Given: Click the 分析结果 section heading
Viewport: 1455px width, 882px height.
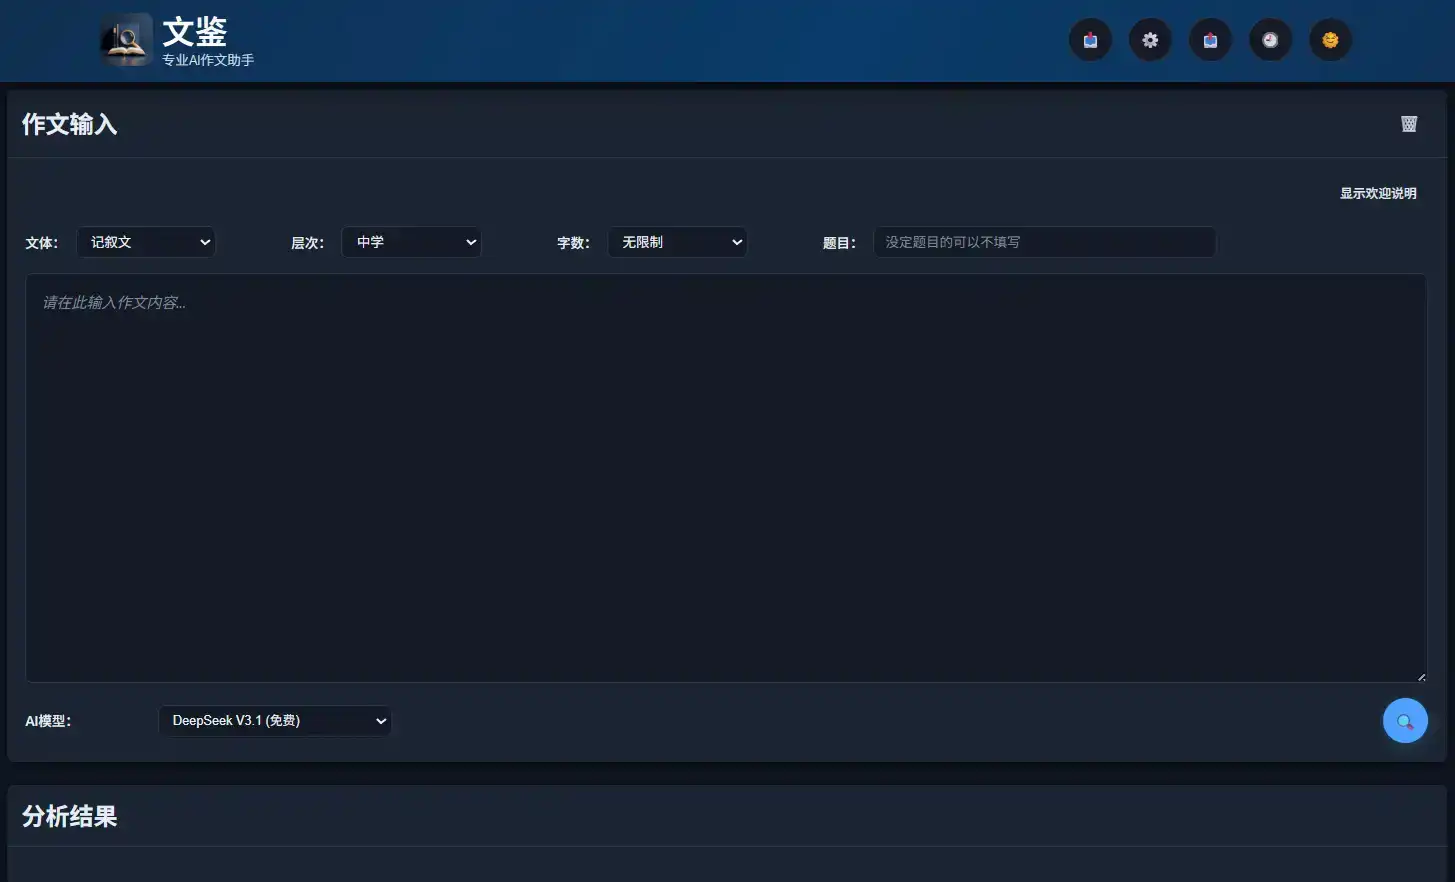Looking at the screenshot, I should click(x=70, y=816).
